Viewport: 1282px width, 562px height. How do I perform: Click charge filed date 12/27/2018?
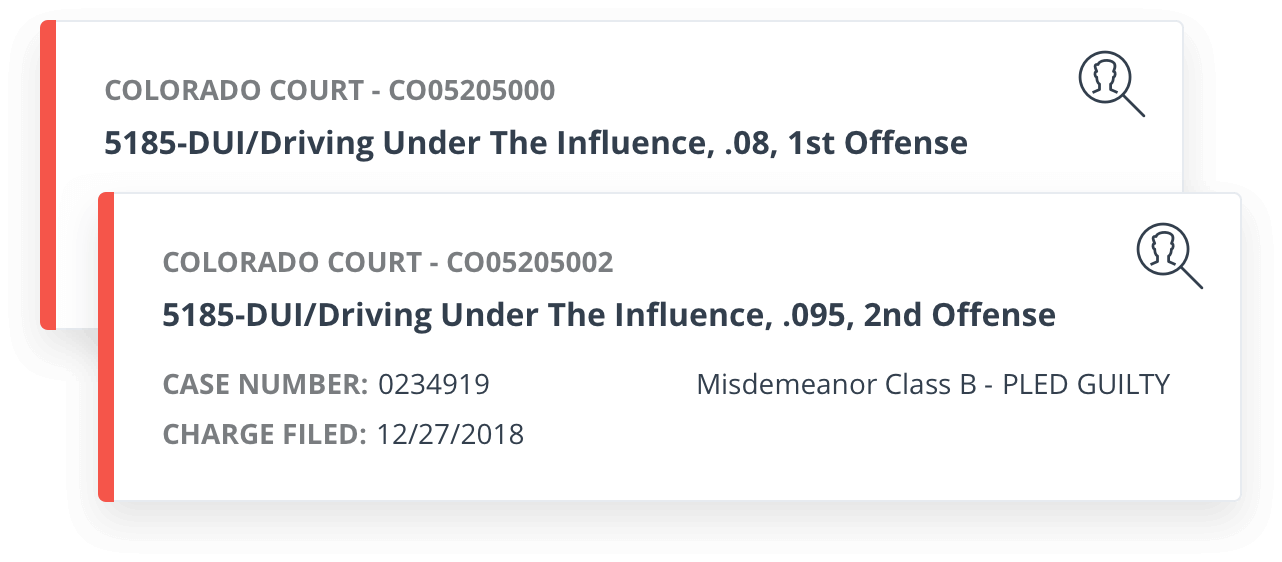coord(450,435)
